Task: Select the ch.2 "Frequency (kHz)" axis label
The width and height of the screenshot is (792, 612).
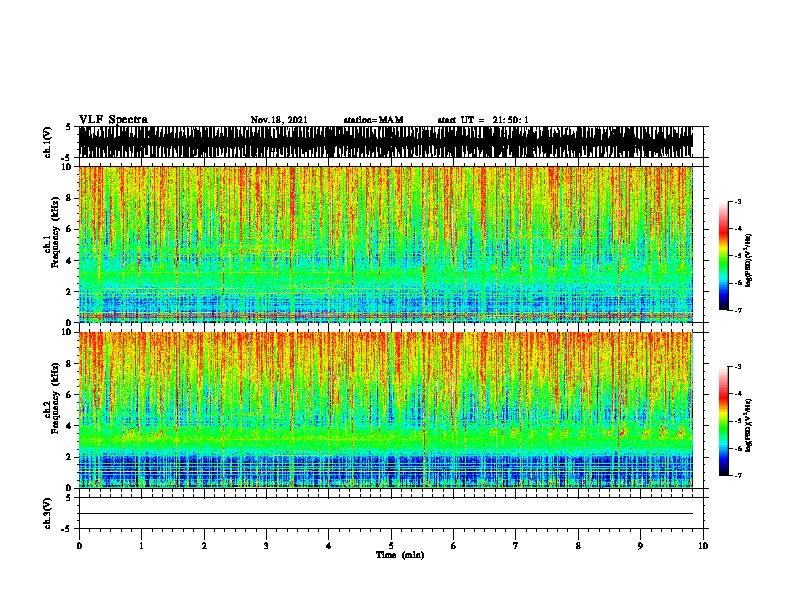Action: pos(55,398)
